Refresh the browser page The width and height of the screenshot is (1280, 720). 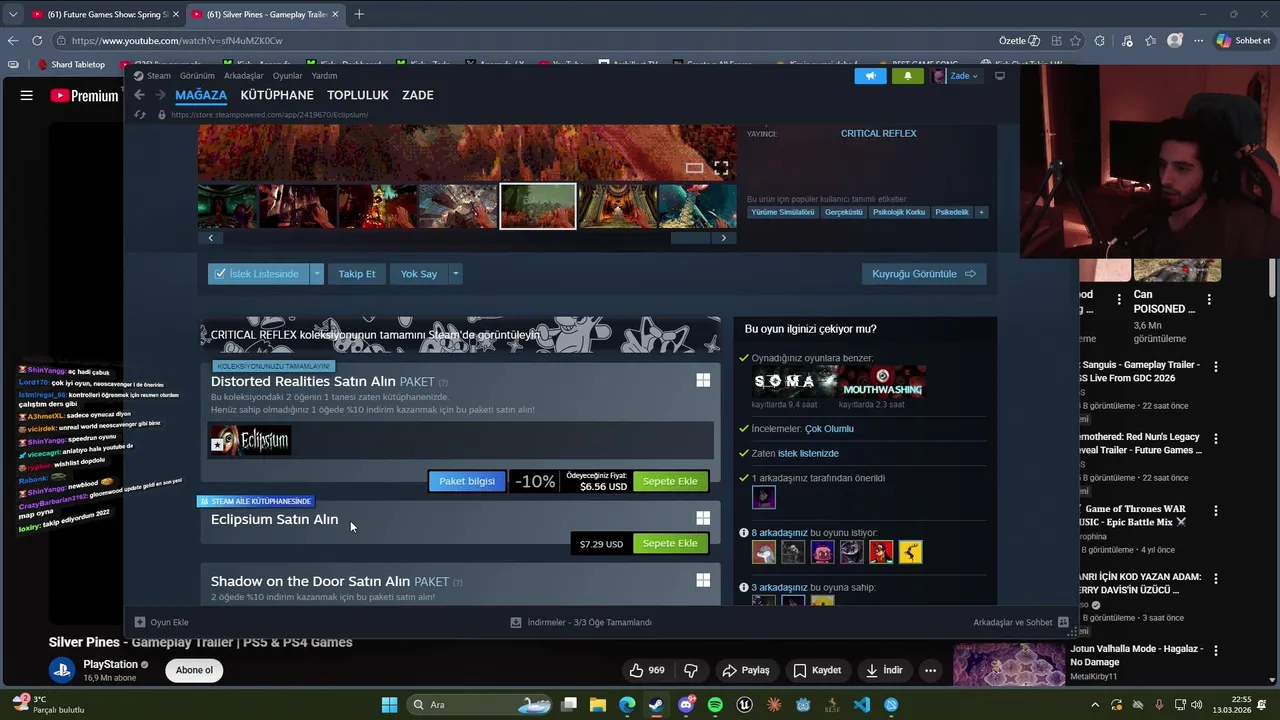[37, 41]
